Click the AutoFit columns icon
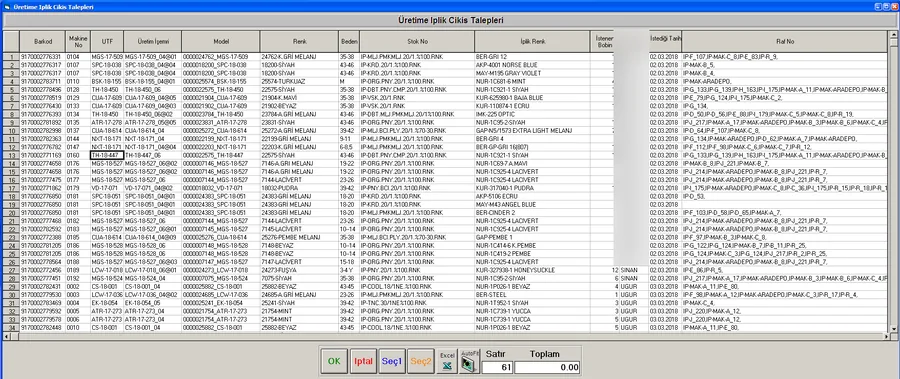 (x=469, y=361)
